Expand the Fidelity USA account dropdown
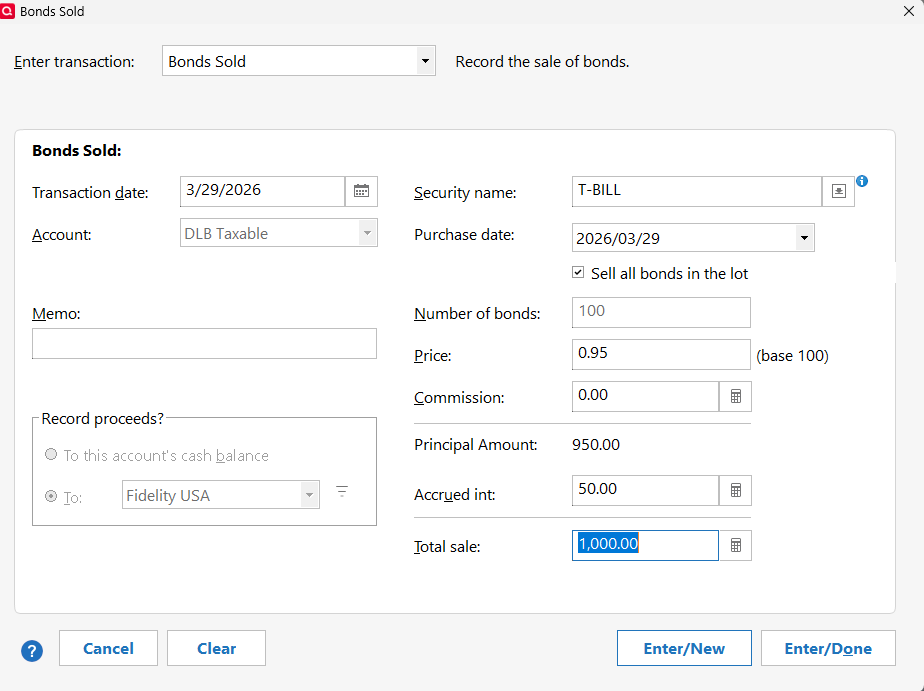 tap(309, 495)
